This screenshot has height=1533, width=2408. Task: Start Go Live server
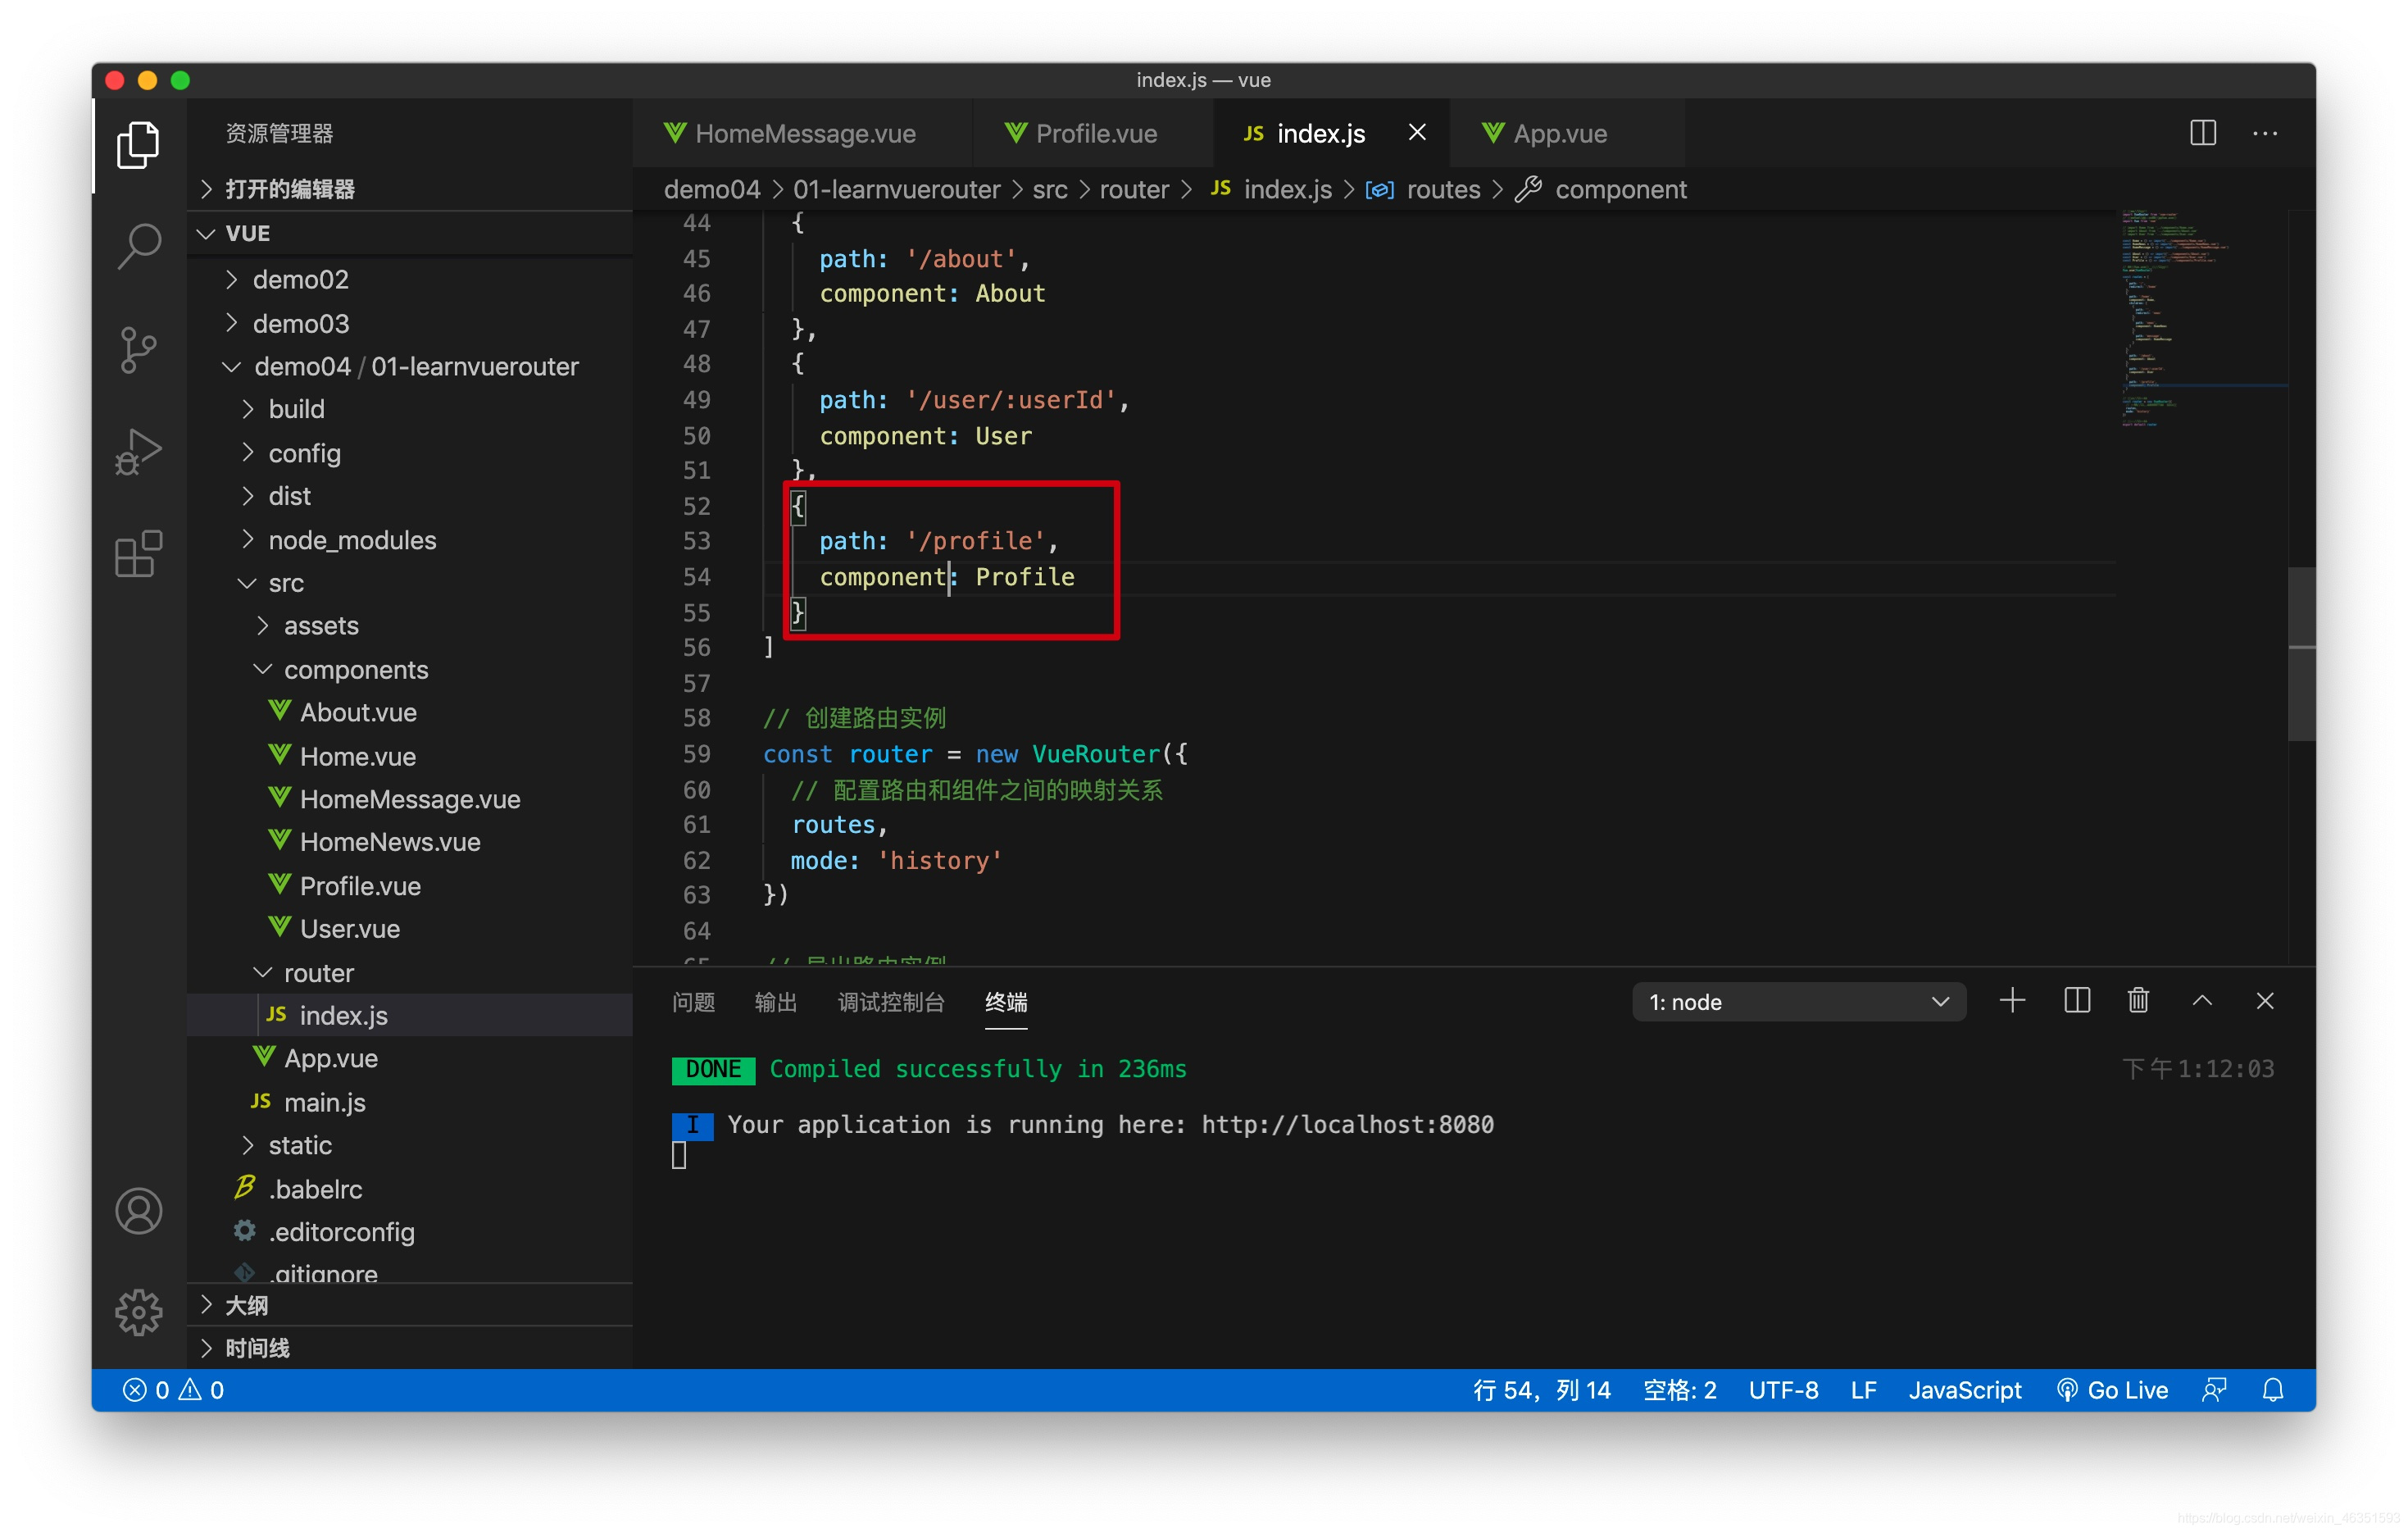2112,1390
